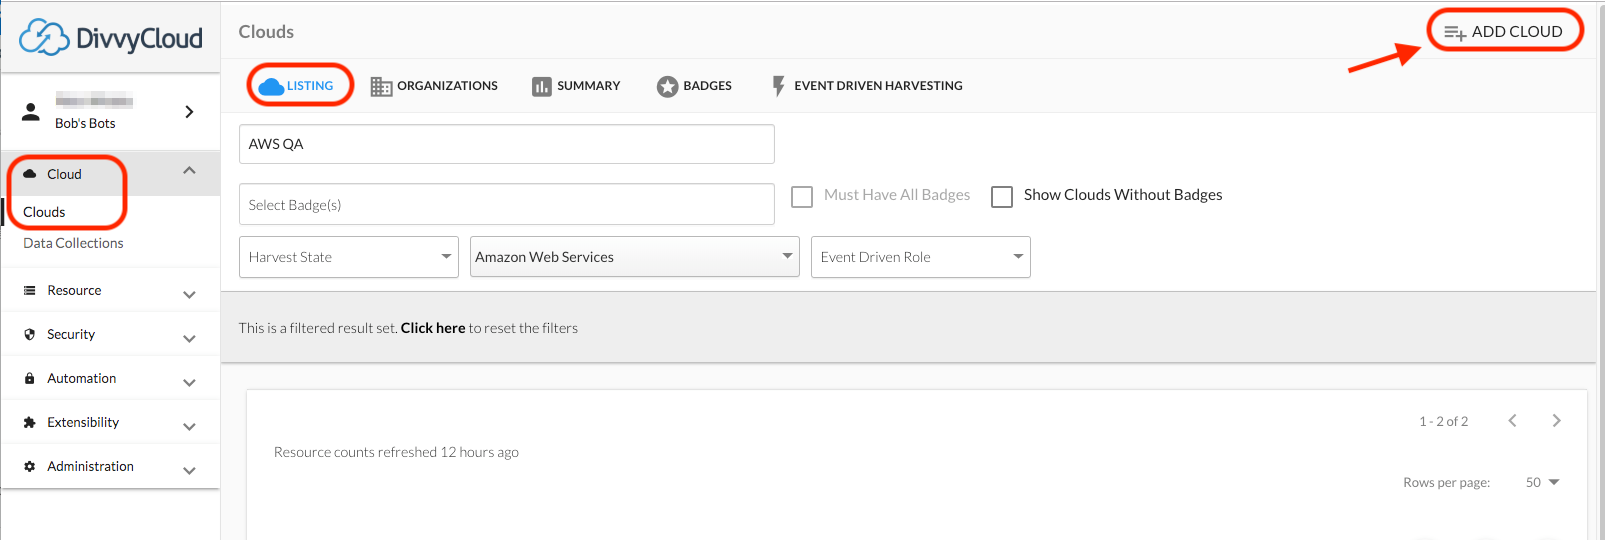The image size is (1605, 540).
Task: Open the Security menu label
Action: pyautogui.click(x=71, y=334)
